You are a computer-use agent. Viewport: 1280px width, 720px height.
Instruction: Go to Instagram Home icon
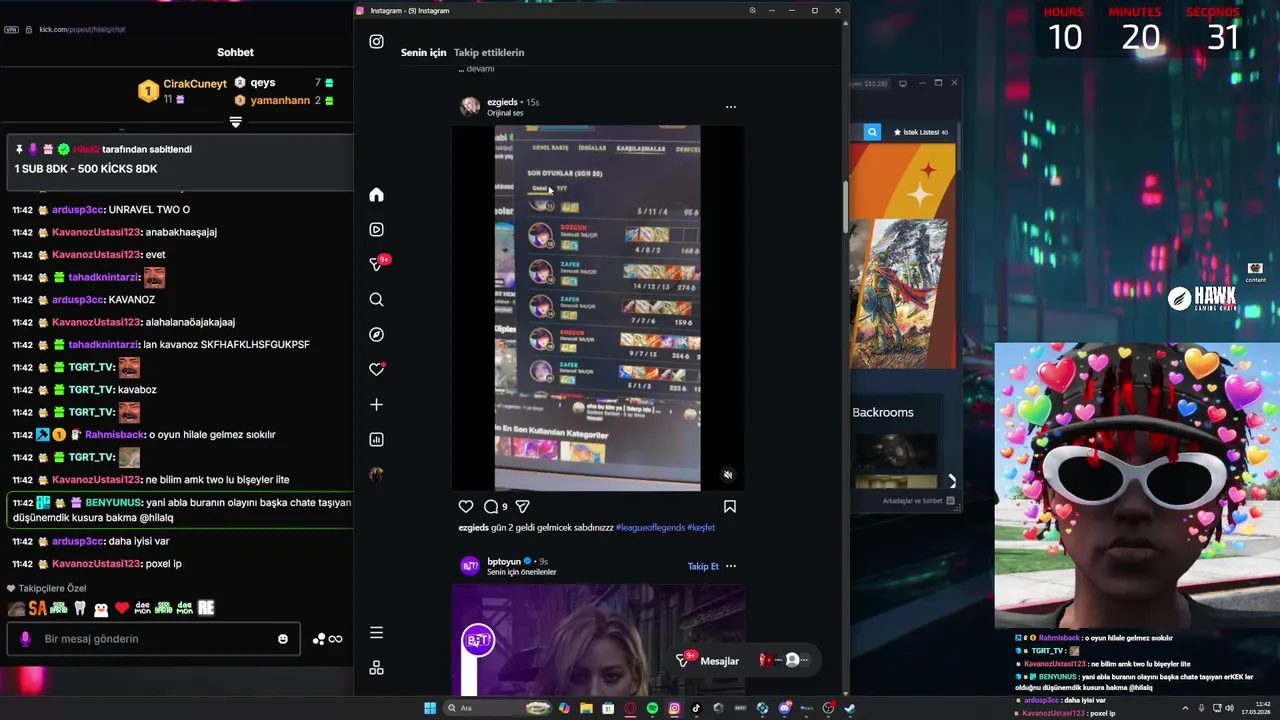click(x=376, y=195)
